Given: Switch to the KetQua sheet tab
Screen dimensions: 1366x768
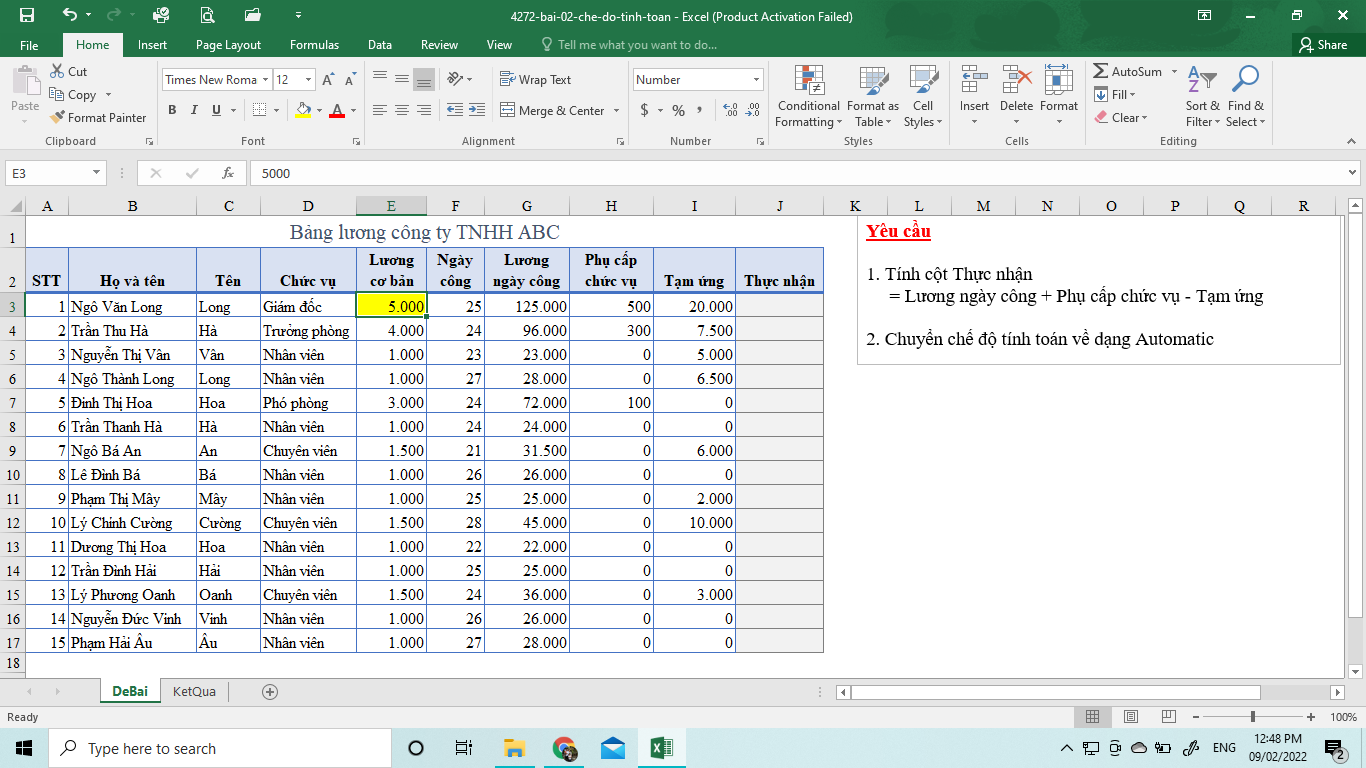Looking at the screenshot, I should [194, 691].
